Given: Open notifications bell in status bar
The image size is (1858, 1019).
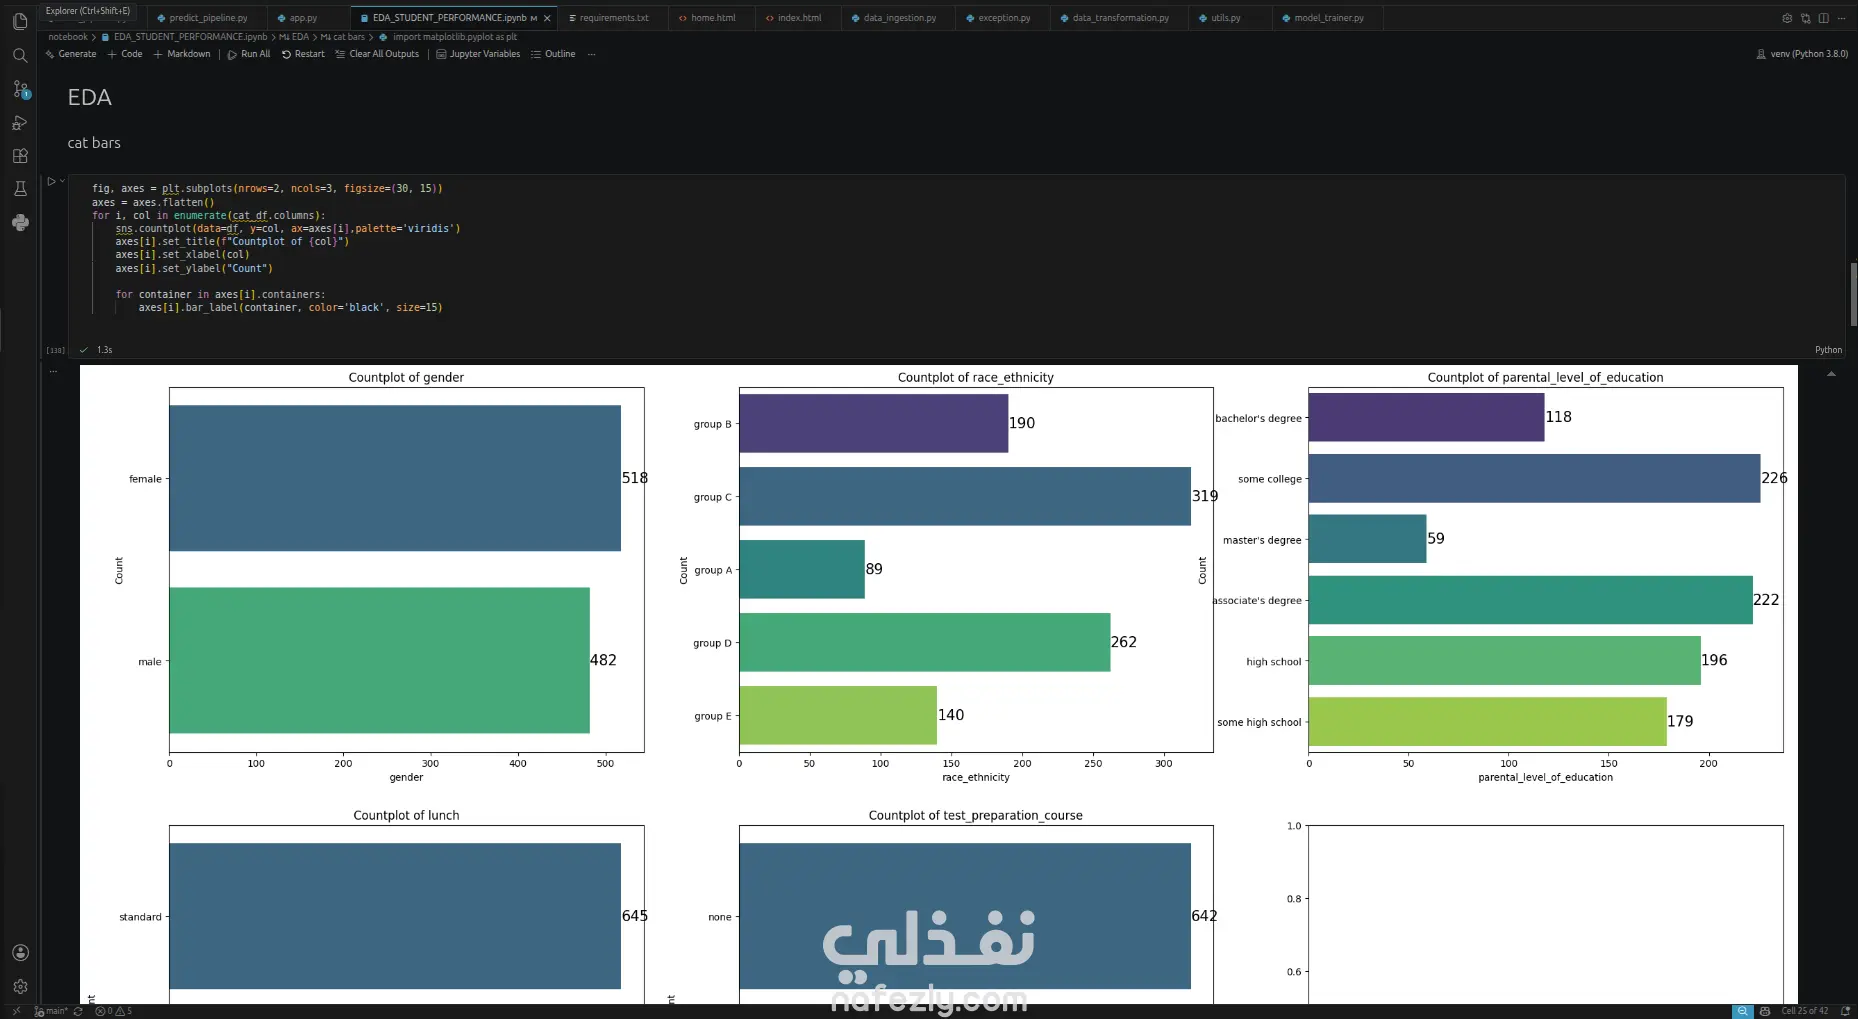Looking at the screenshot, I should [x=1845, y=1011].
